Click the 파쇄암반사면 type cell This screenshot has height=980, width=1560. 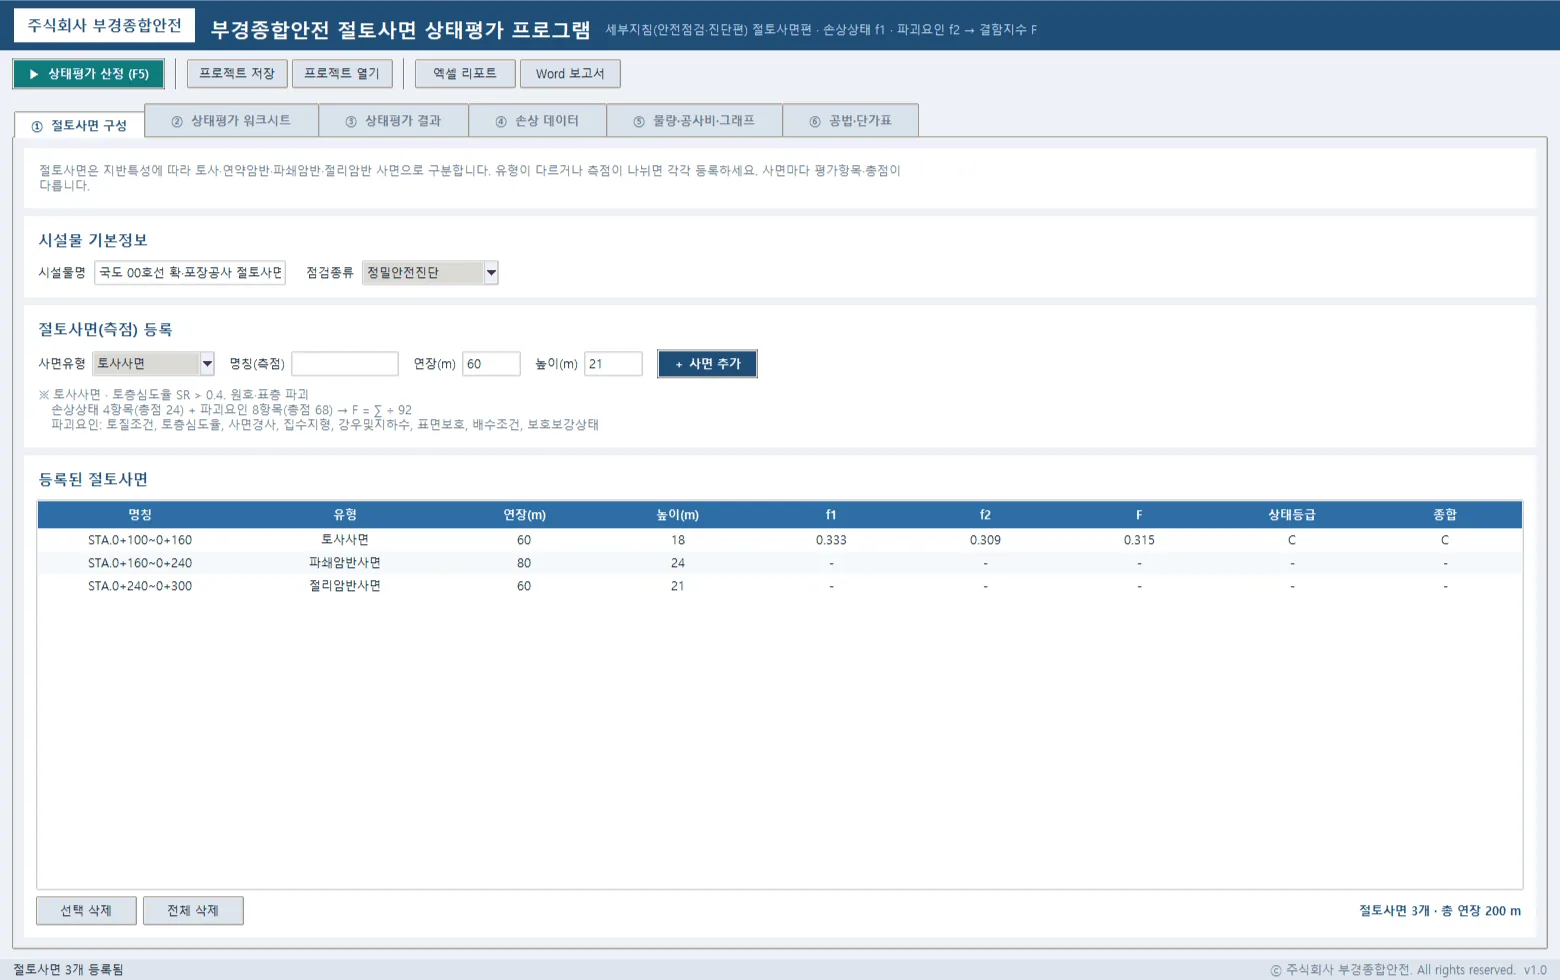click(345, 563)
